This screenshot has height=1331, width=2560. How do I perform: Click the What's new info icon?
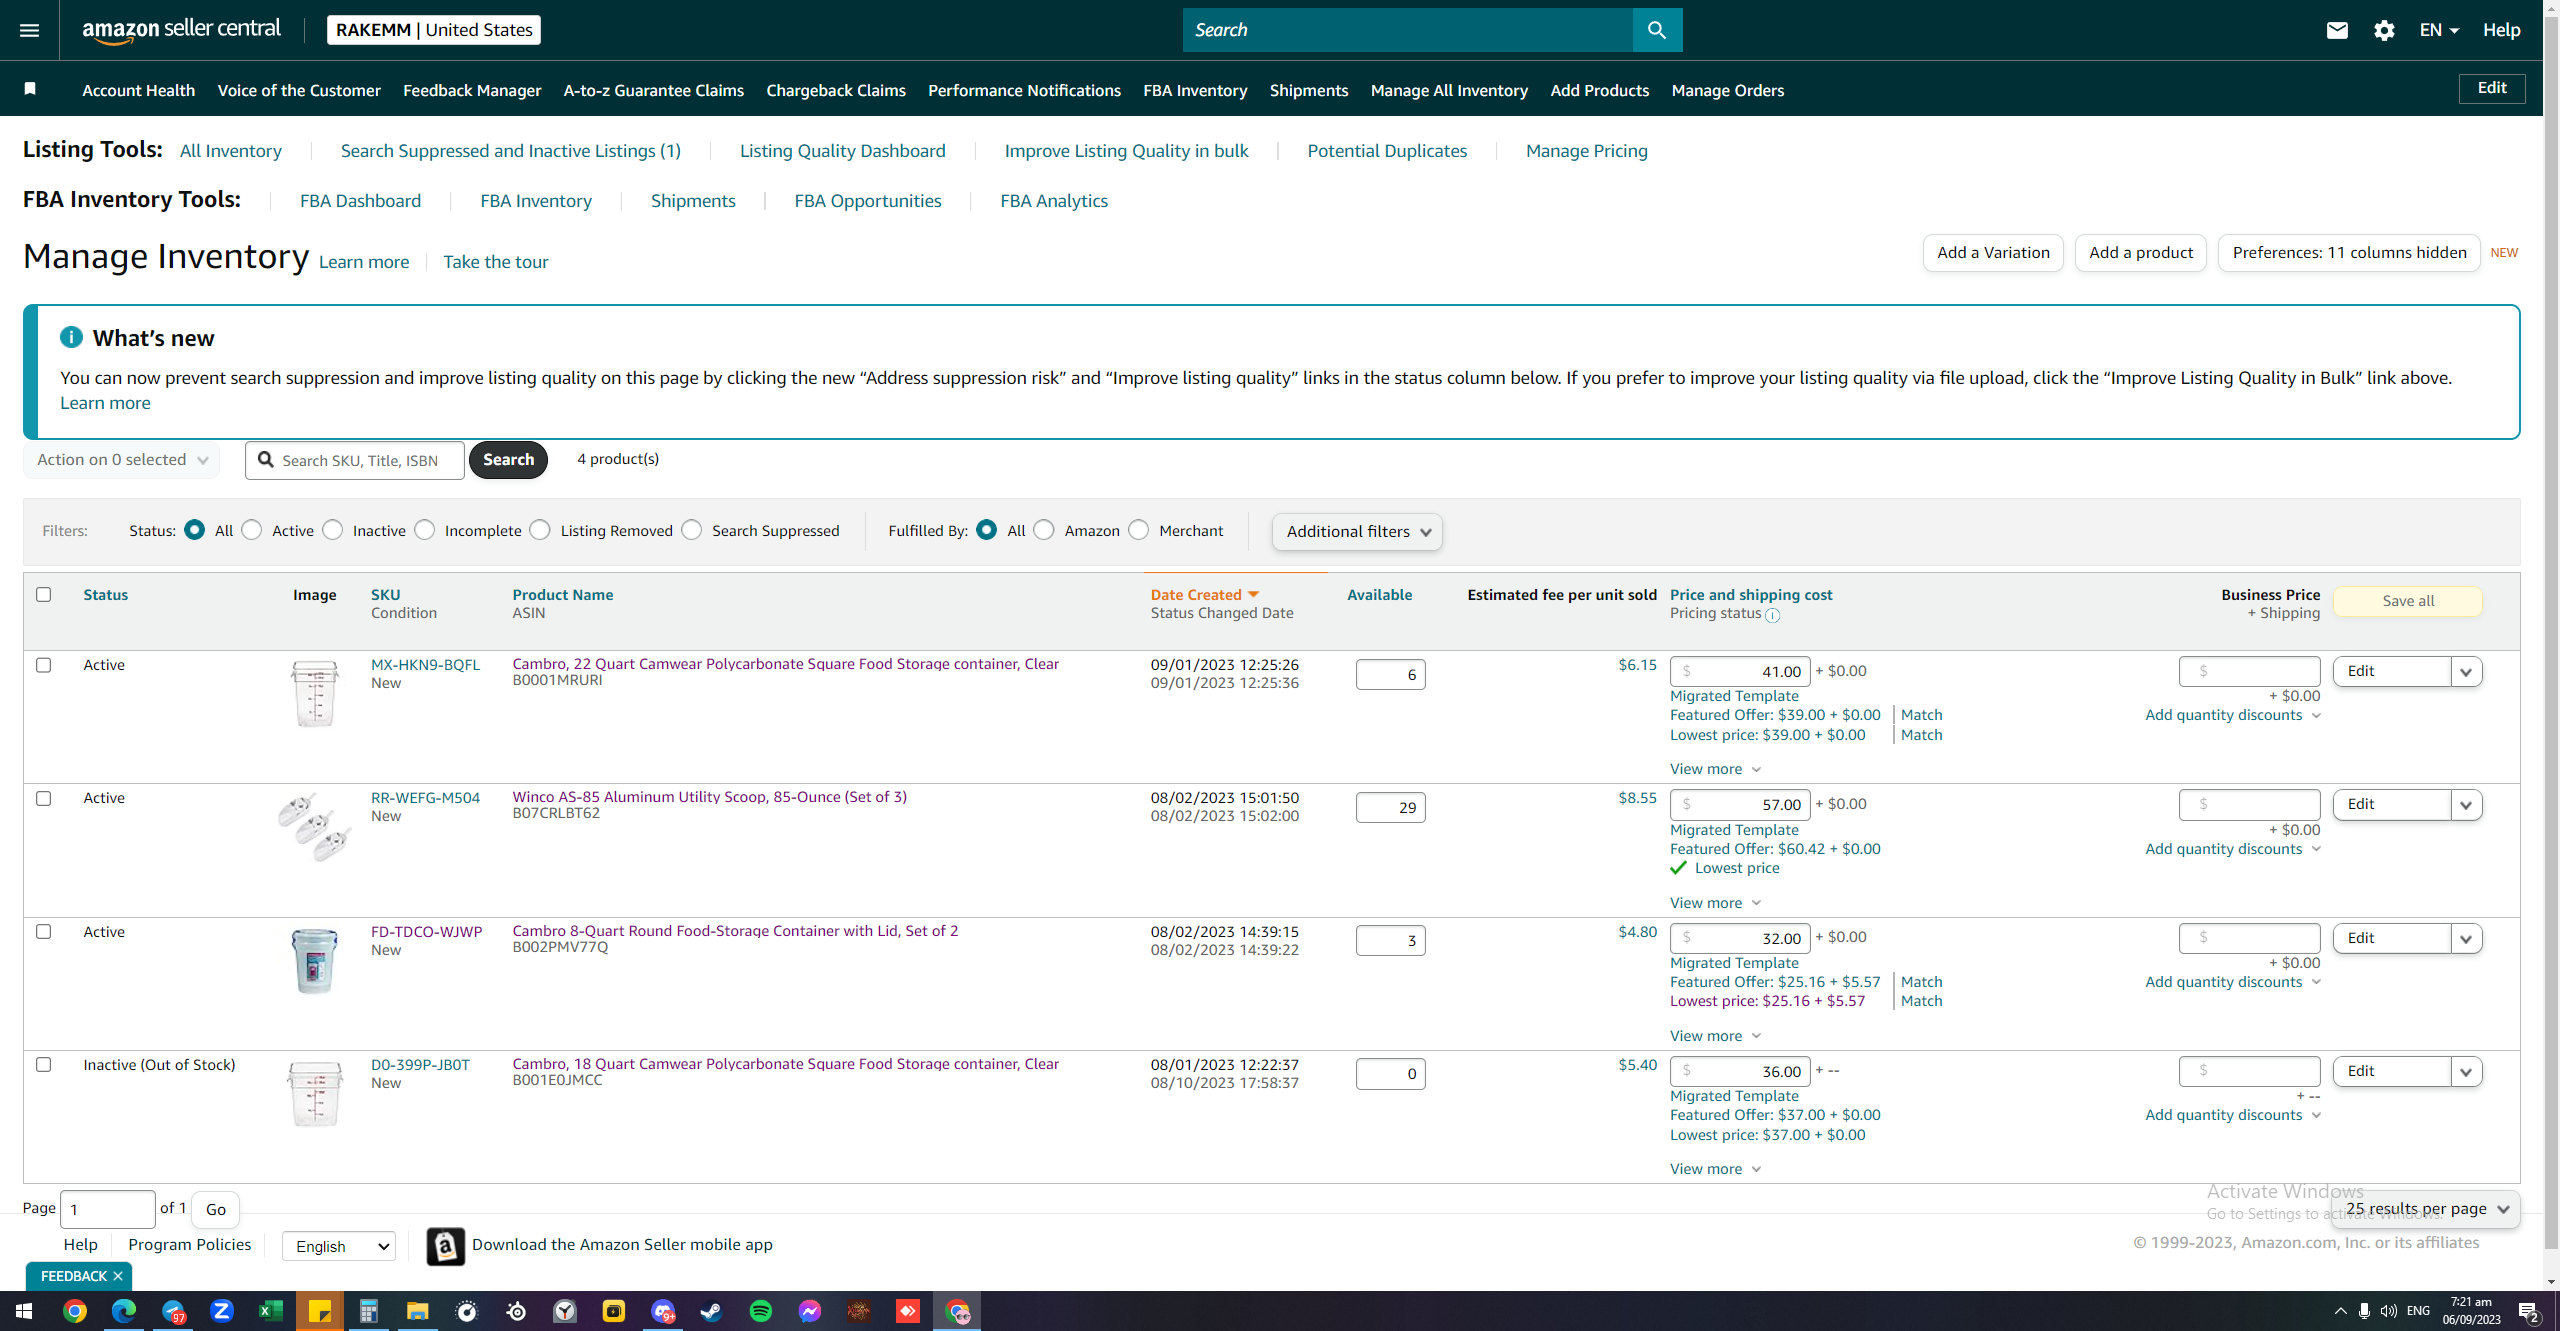click(71, 337)
